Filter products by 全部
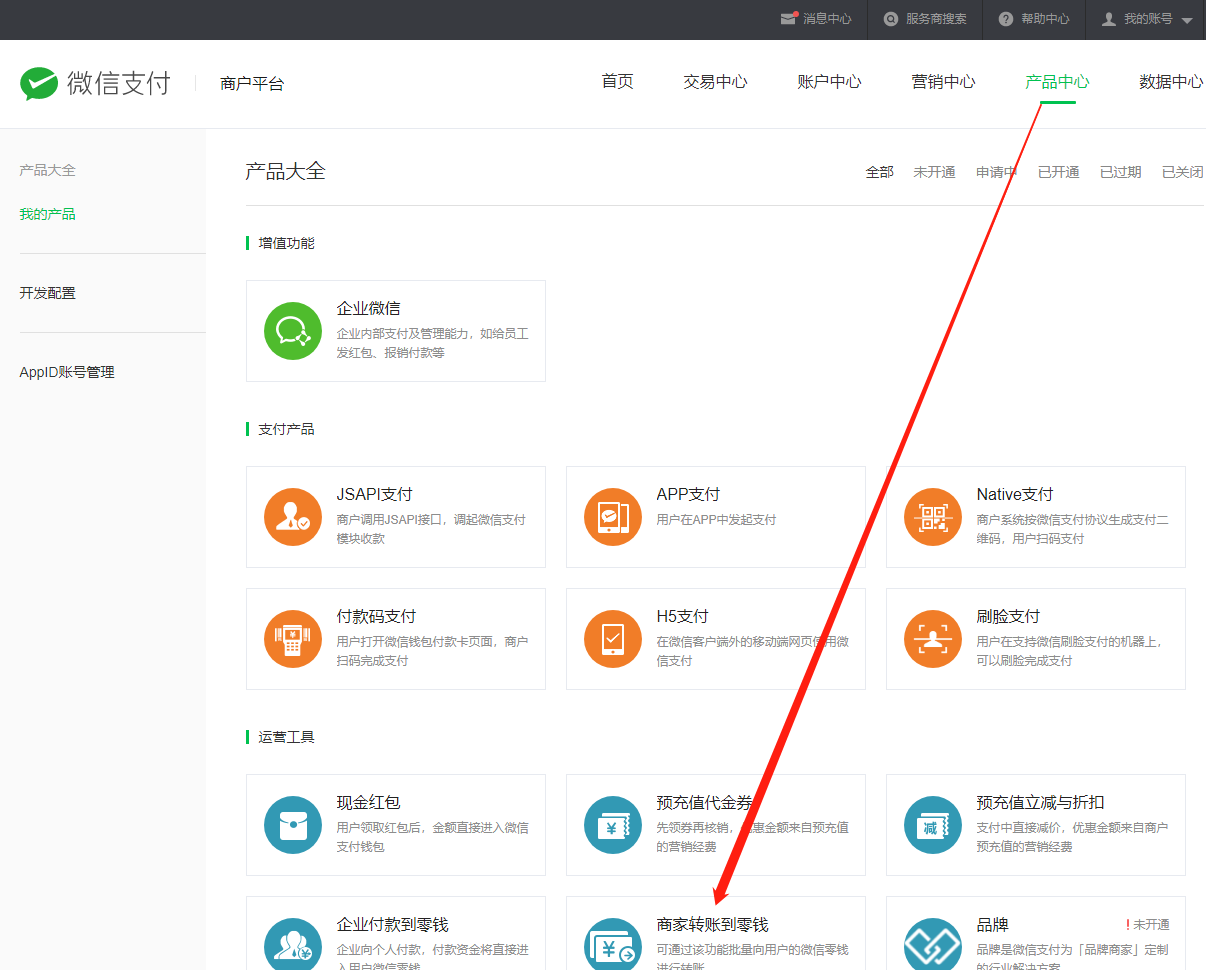This screenshot has height=970, width=1206. [880, 172]
